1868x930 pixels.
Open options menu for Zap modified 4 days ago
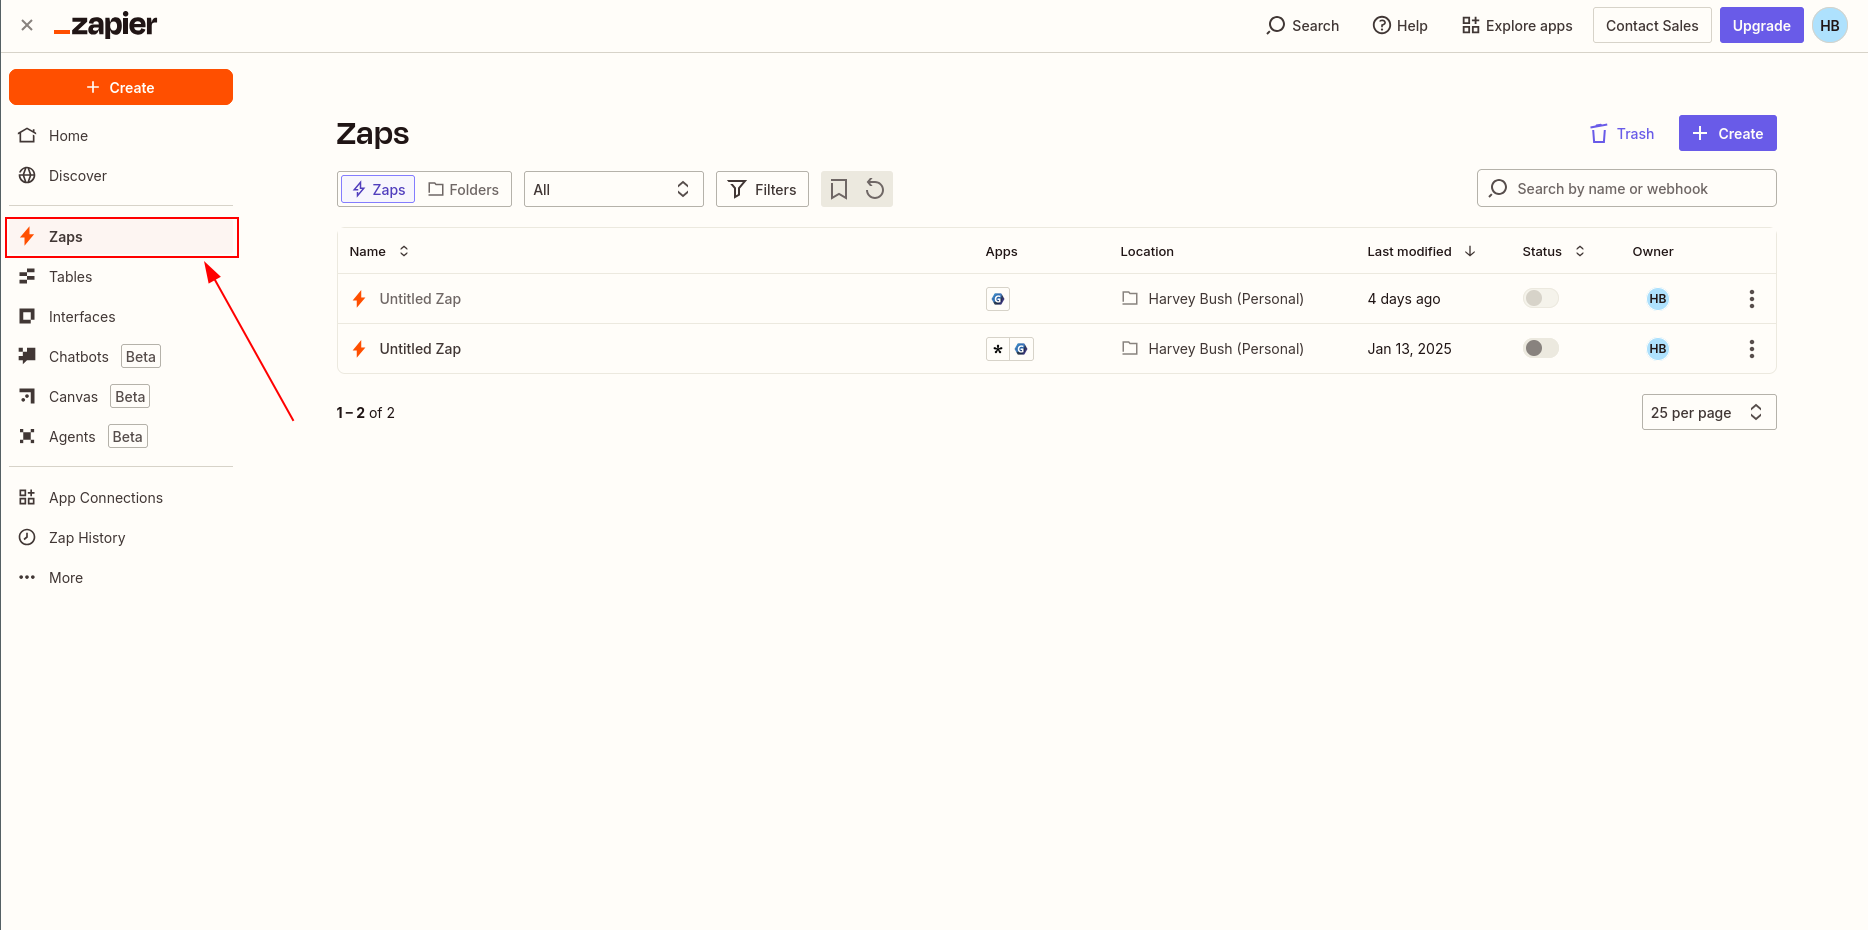[1751, 299]
